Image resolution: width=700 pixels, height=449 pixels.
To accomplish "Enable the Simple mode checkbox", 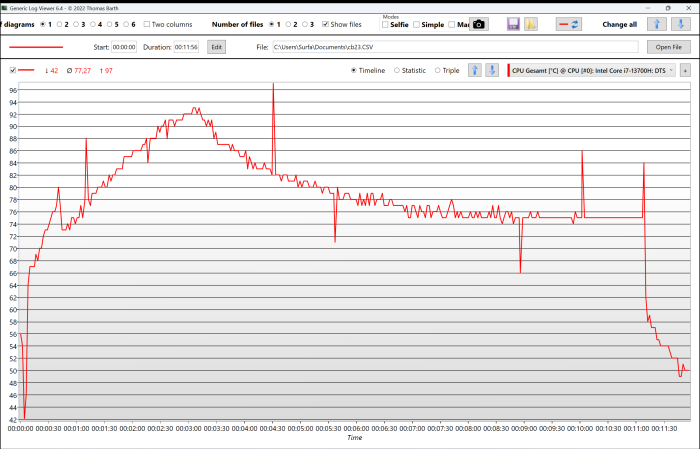I will (x=416, y=25).
